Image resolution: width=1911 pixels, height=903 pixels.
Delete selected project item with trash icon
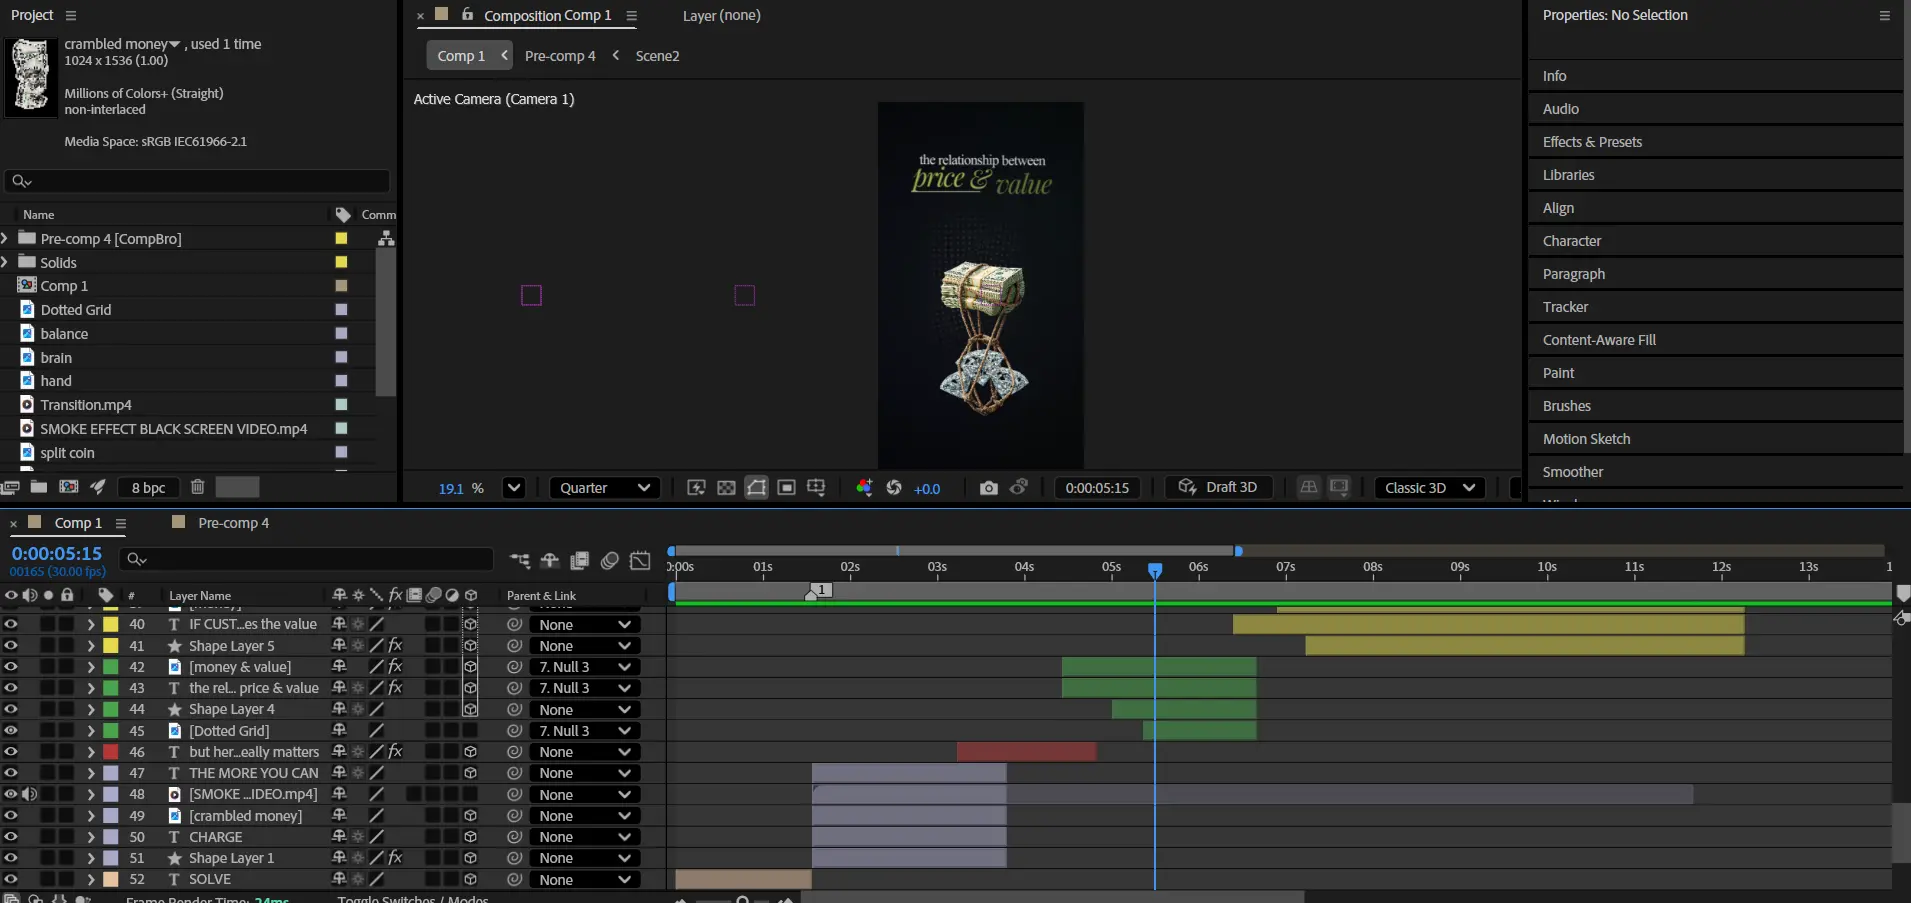(197, 487)
